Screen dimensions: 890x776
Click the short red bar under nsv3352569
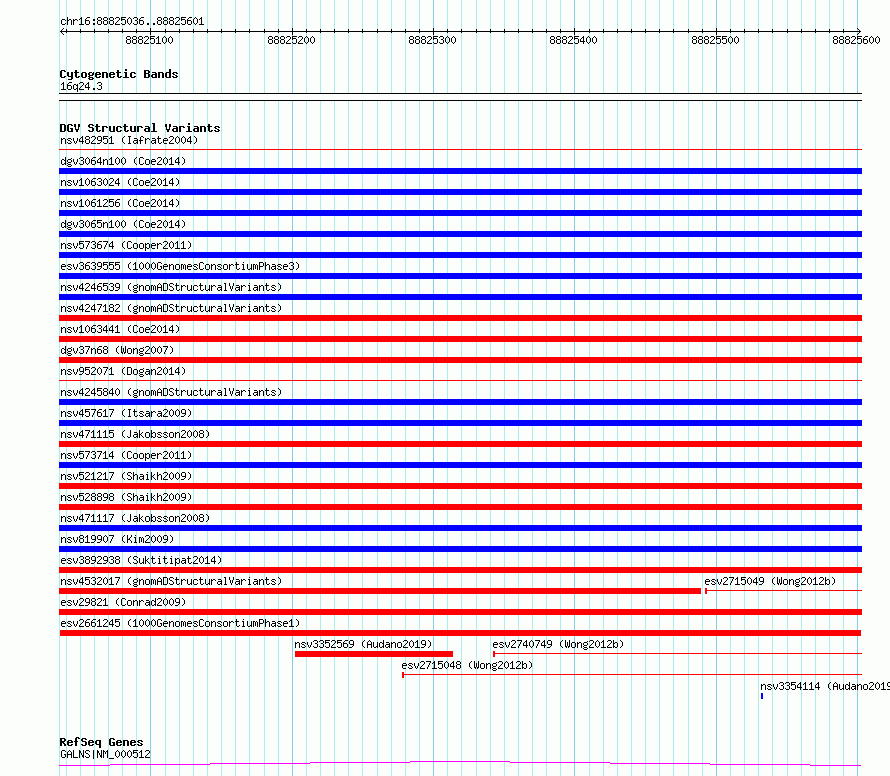pos(374,654)
